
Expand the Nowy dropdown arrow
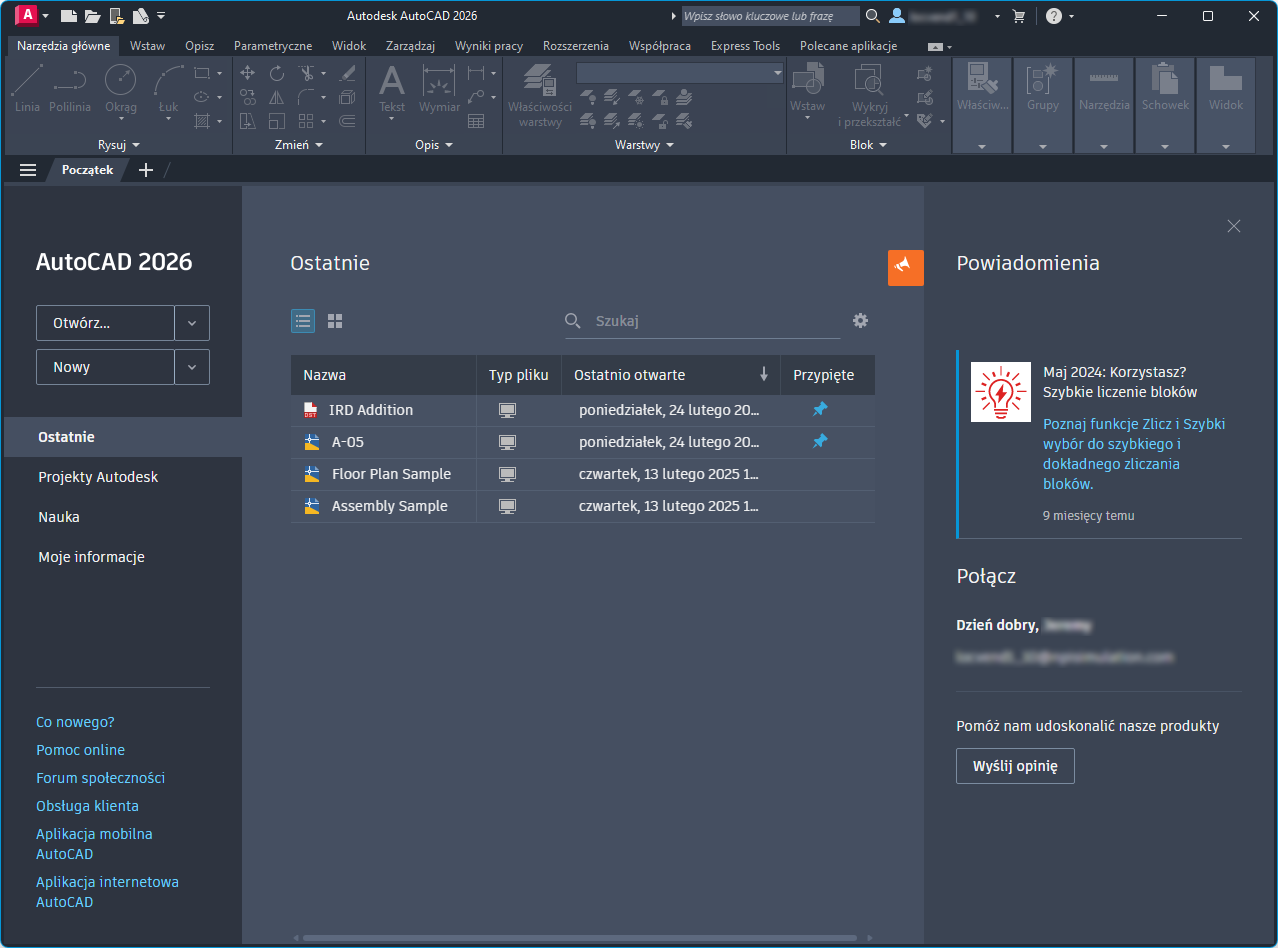193,367
